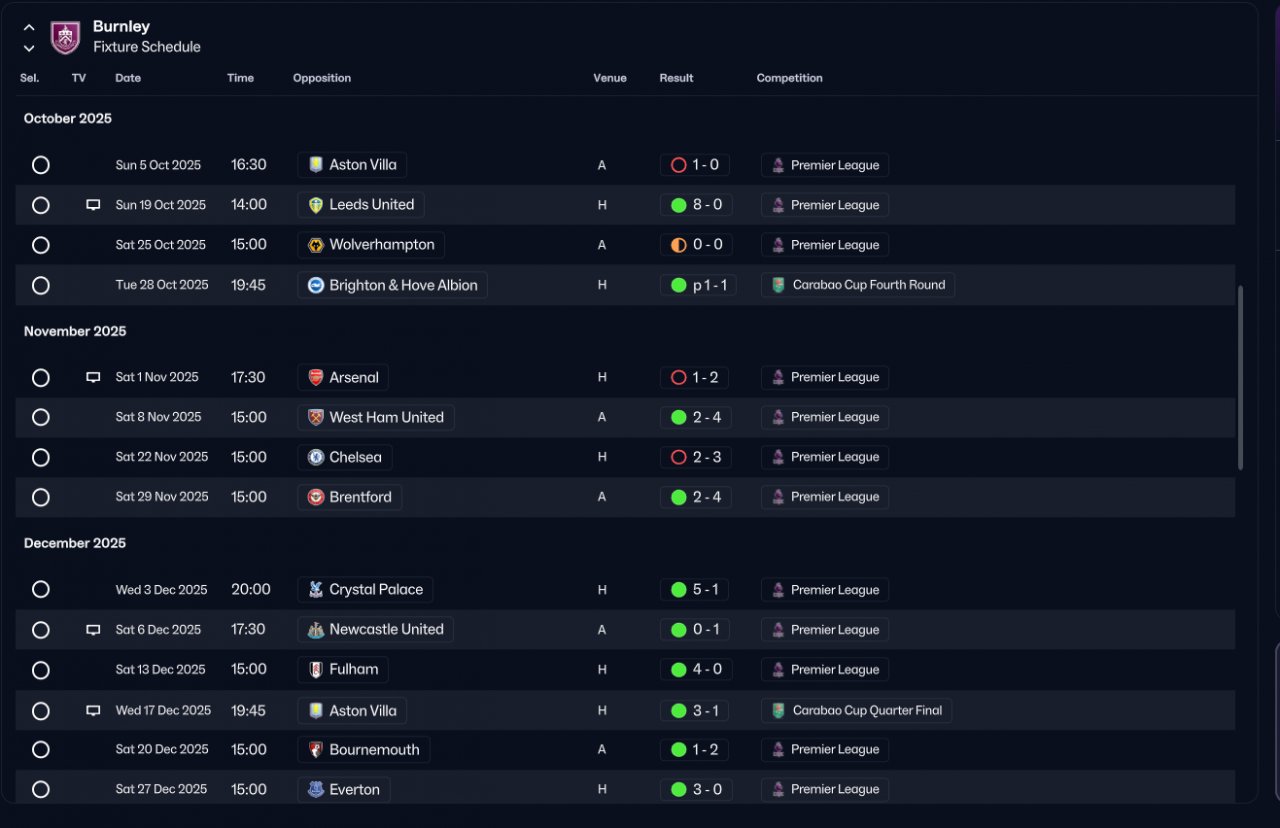Click the Arsenal club badge icon
This screenshot has height=828, width=1280.
point(316,377)
